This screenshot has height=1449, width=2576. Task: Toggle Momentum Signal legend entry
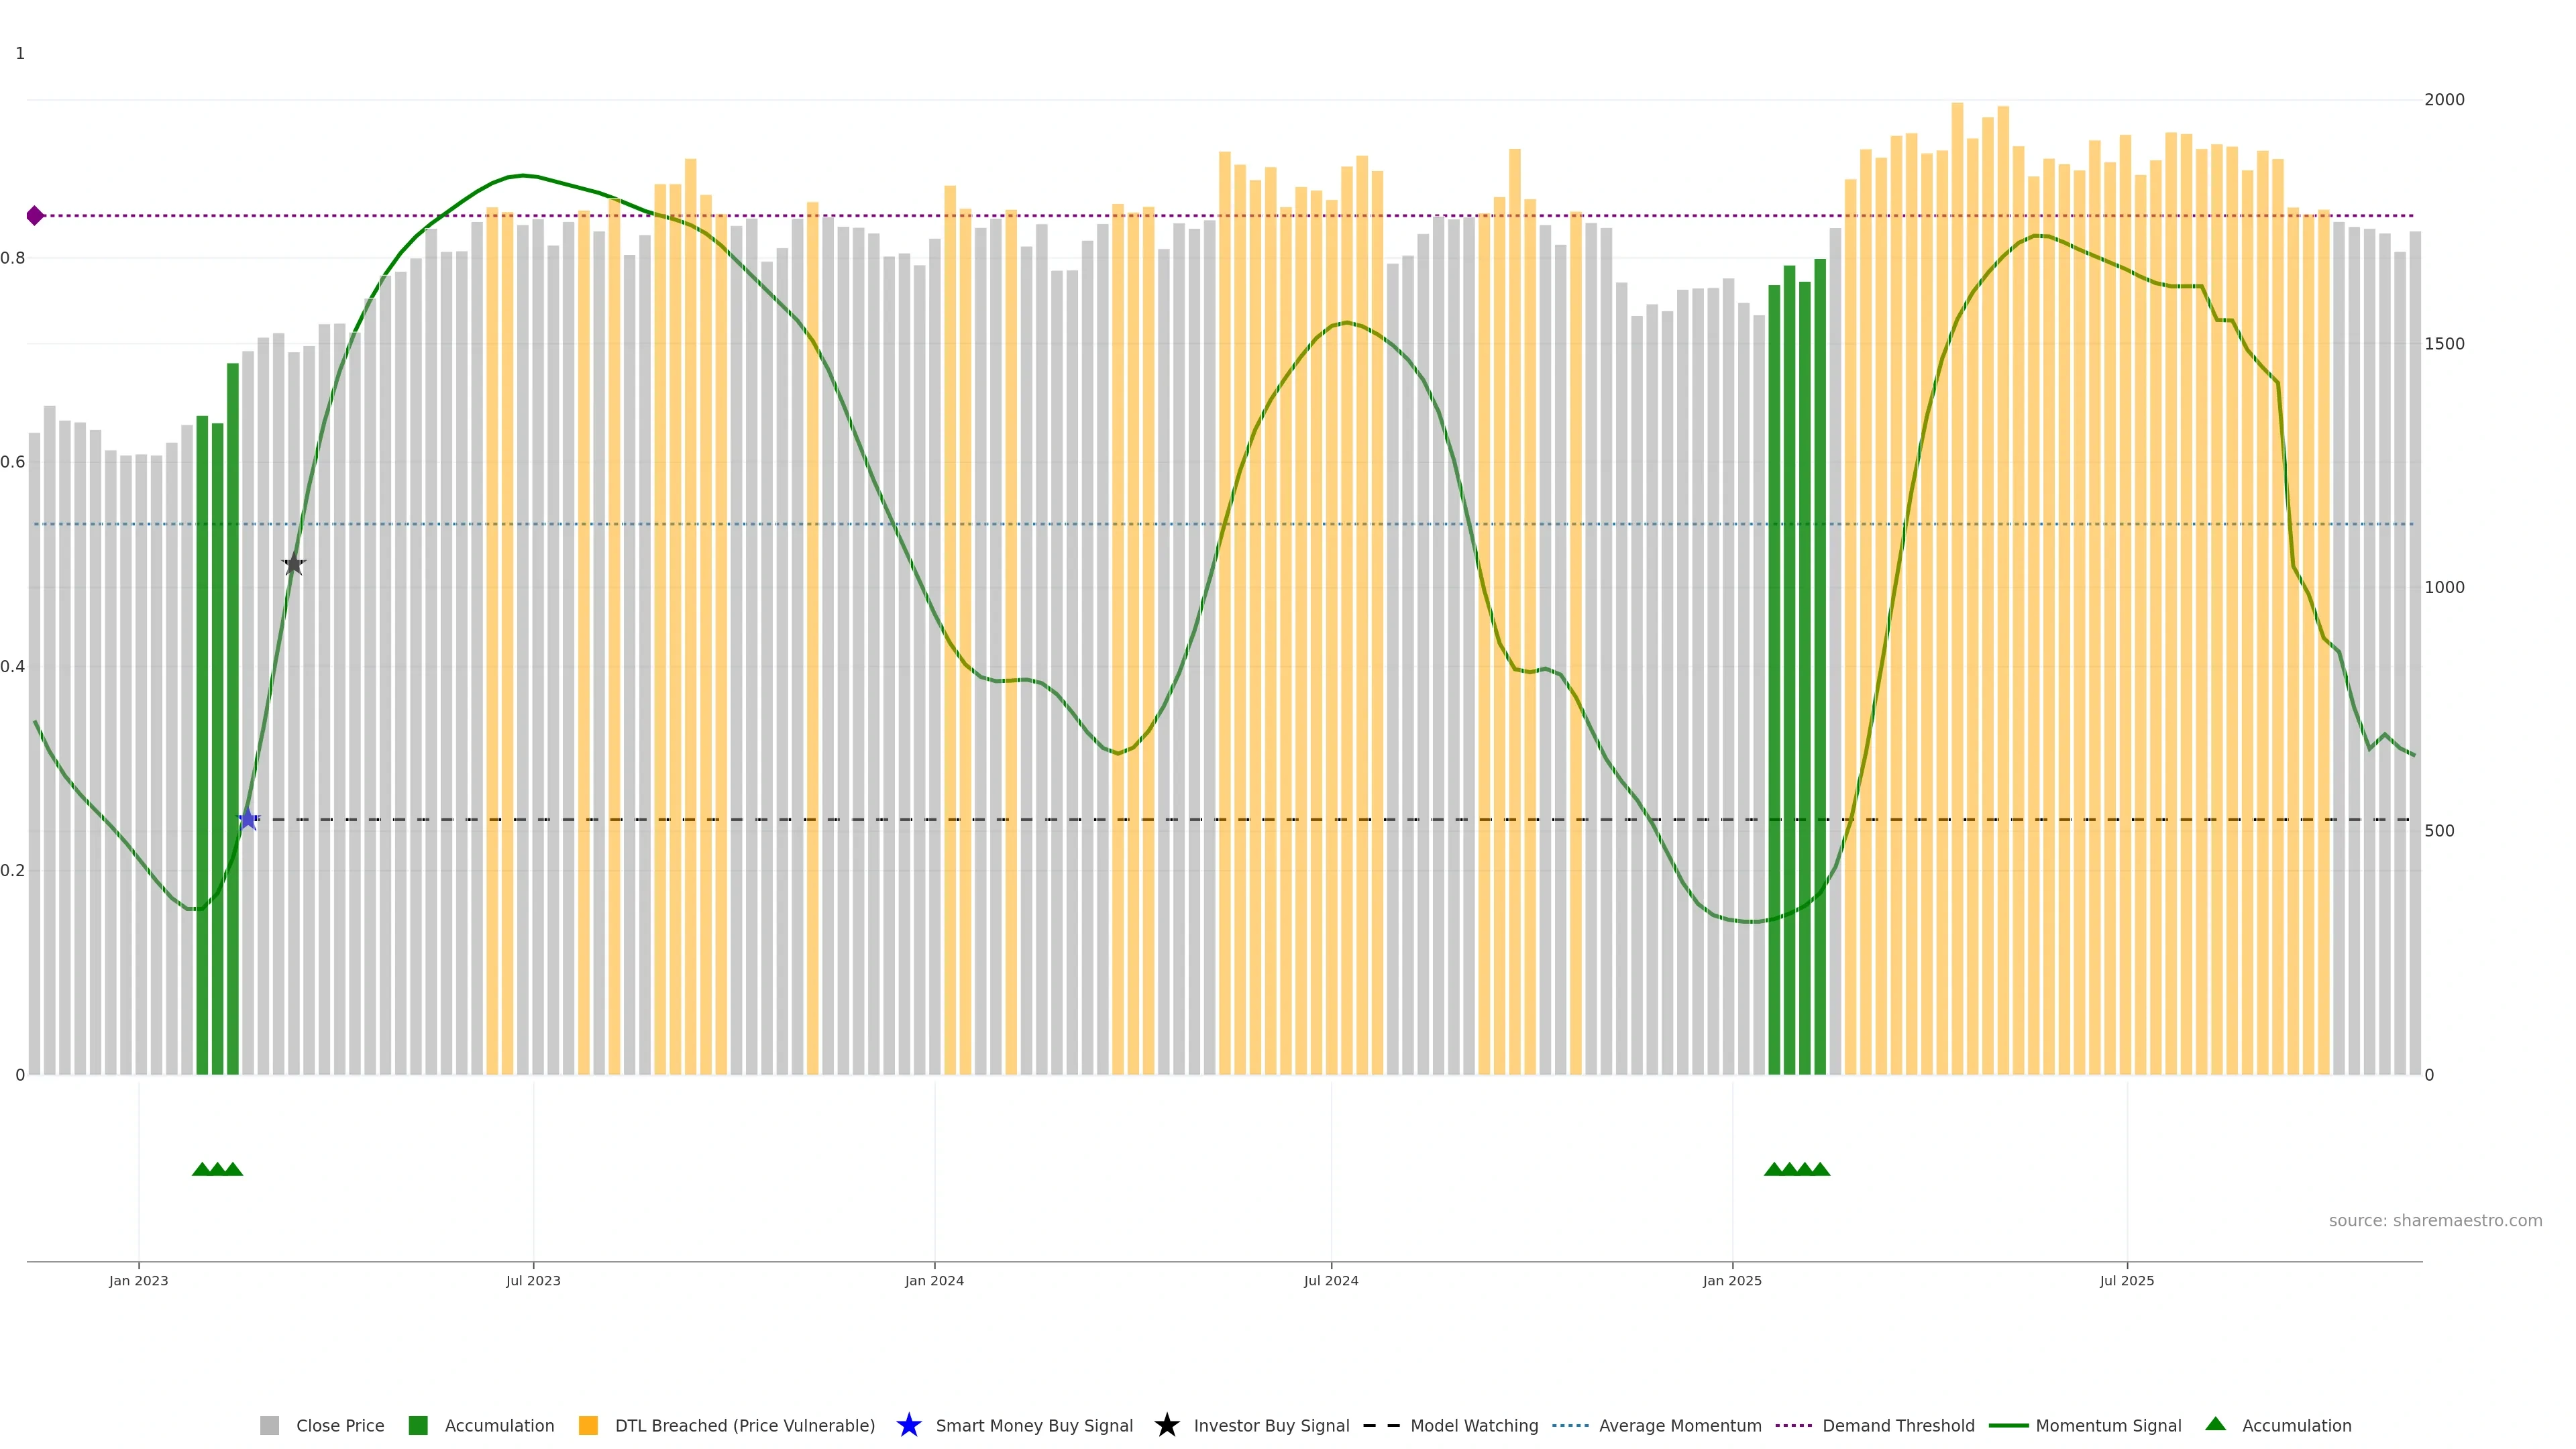coord(2108,1426)
